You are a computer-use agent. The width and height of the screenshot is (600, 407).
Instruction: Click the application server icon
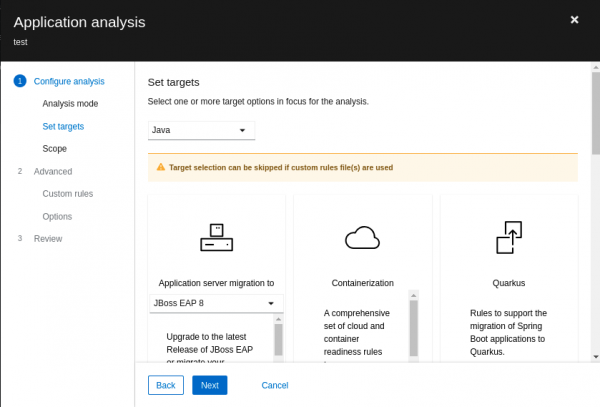[x=216, y=237]
